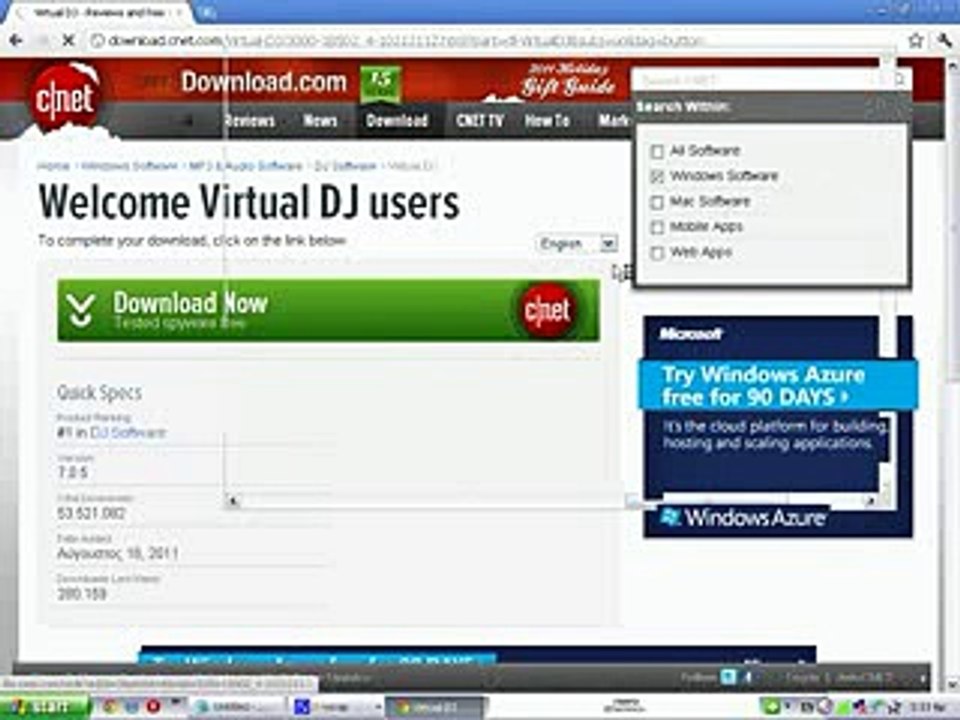This screenshot has height=720, width=960.
Task: Click the Facebook follow icon in footer bar
Action: (x=747, y=677)
